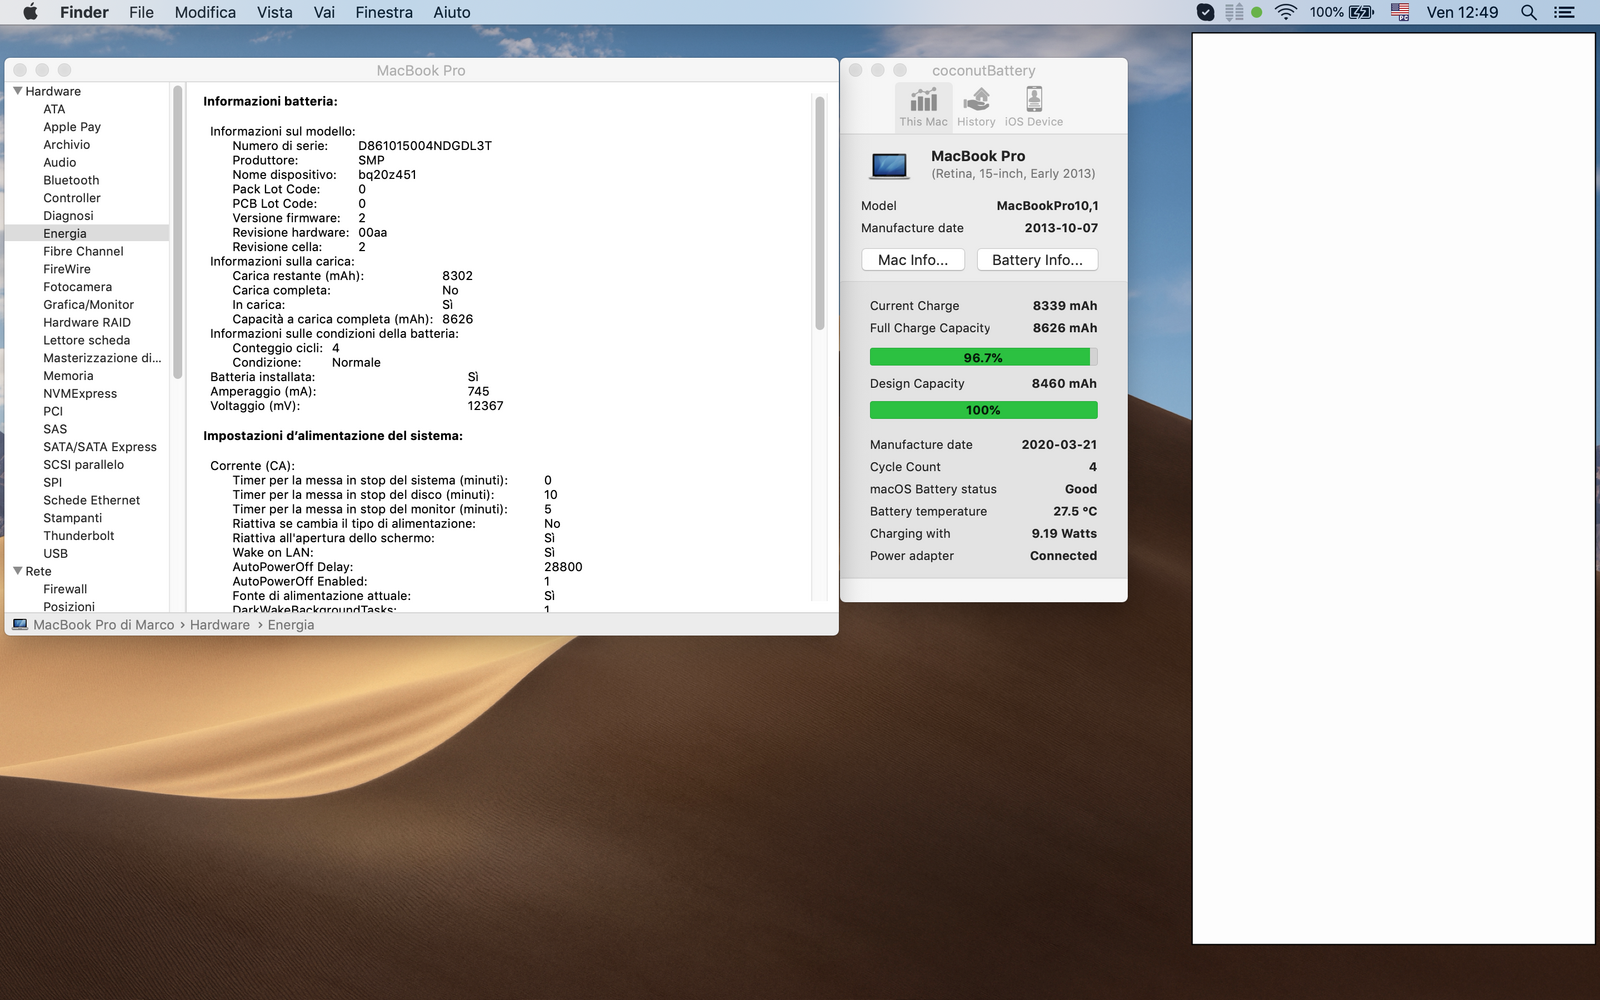Viewport: 1600px width, 1000px height.
Task: Open Spotlight search
Action: coord(1528,12)
